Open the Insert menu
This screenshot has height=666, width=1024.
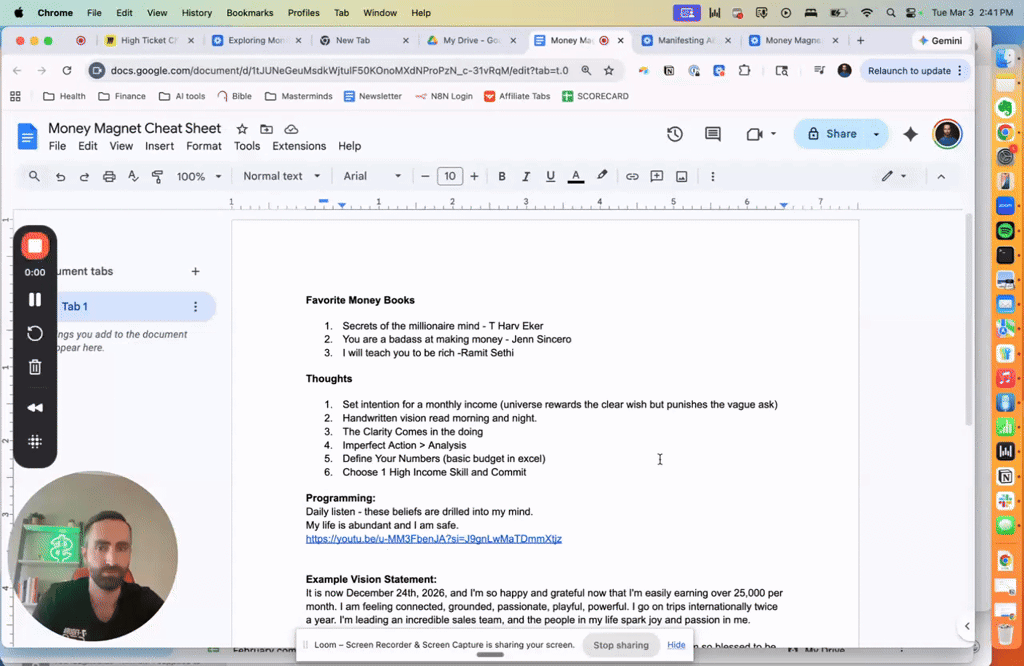(159, 146)
